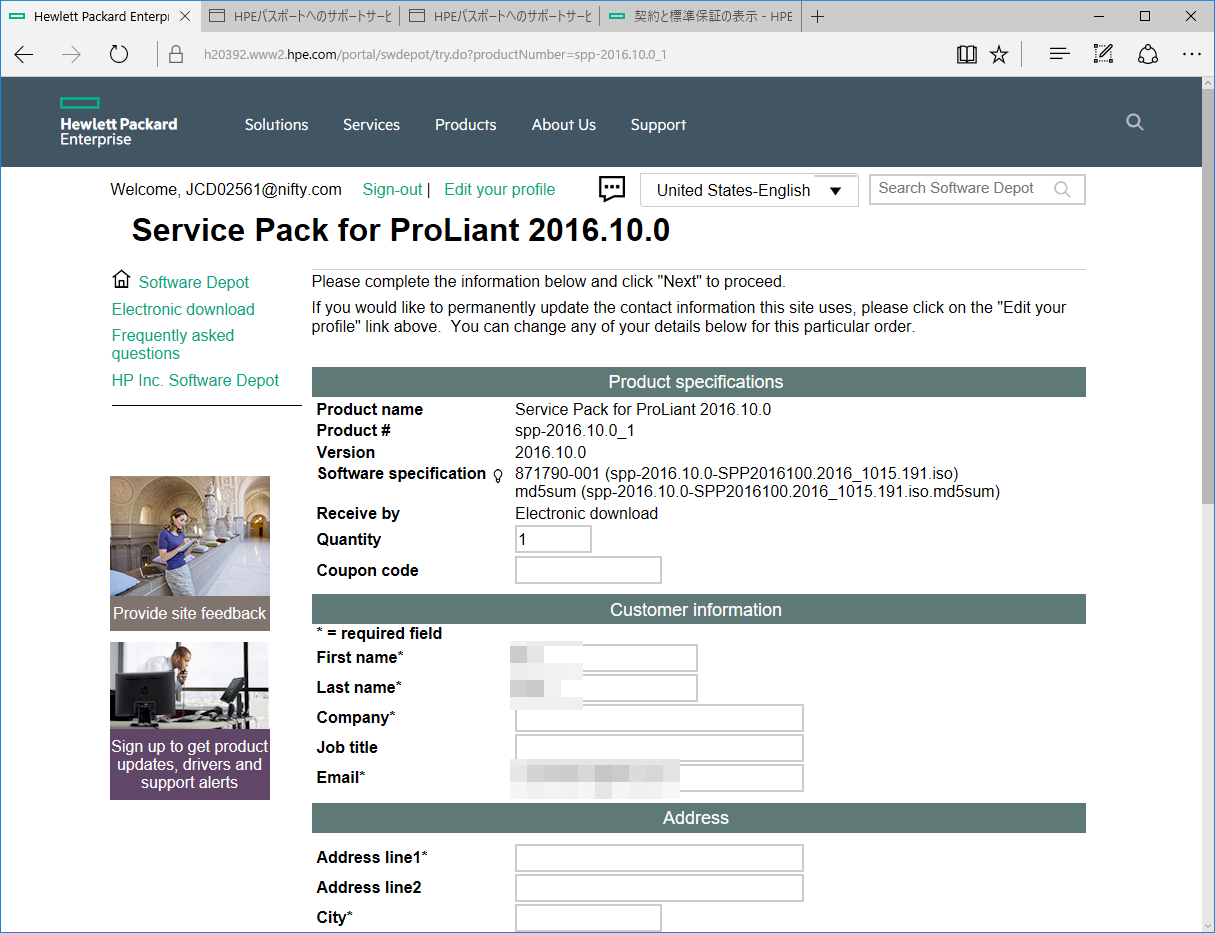Switch to the third HPE passport tab
The height and width of the screenshot is (933, 1215).
500,16
